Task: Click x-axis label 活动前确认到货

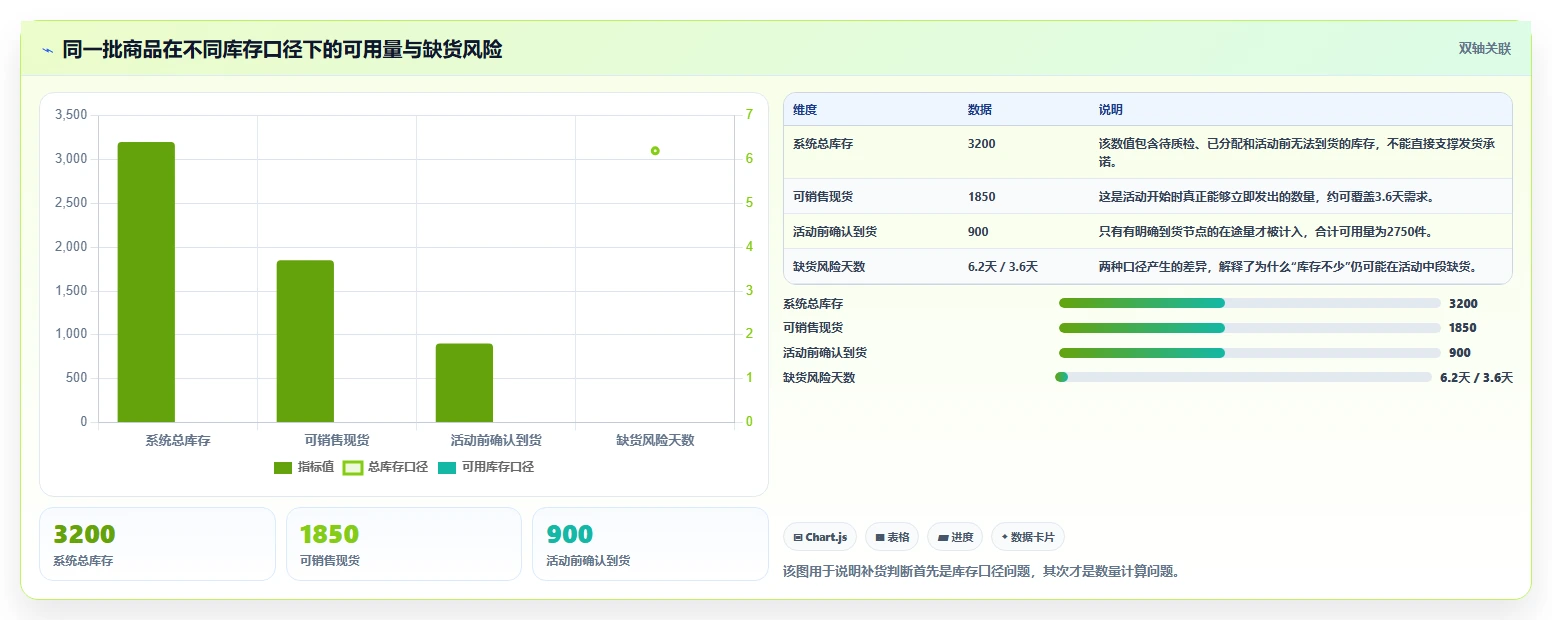Action: (x=496, y=440)
